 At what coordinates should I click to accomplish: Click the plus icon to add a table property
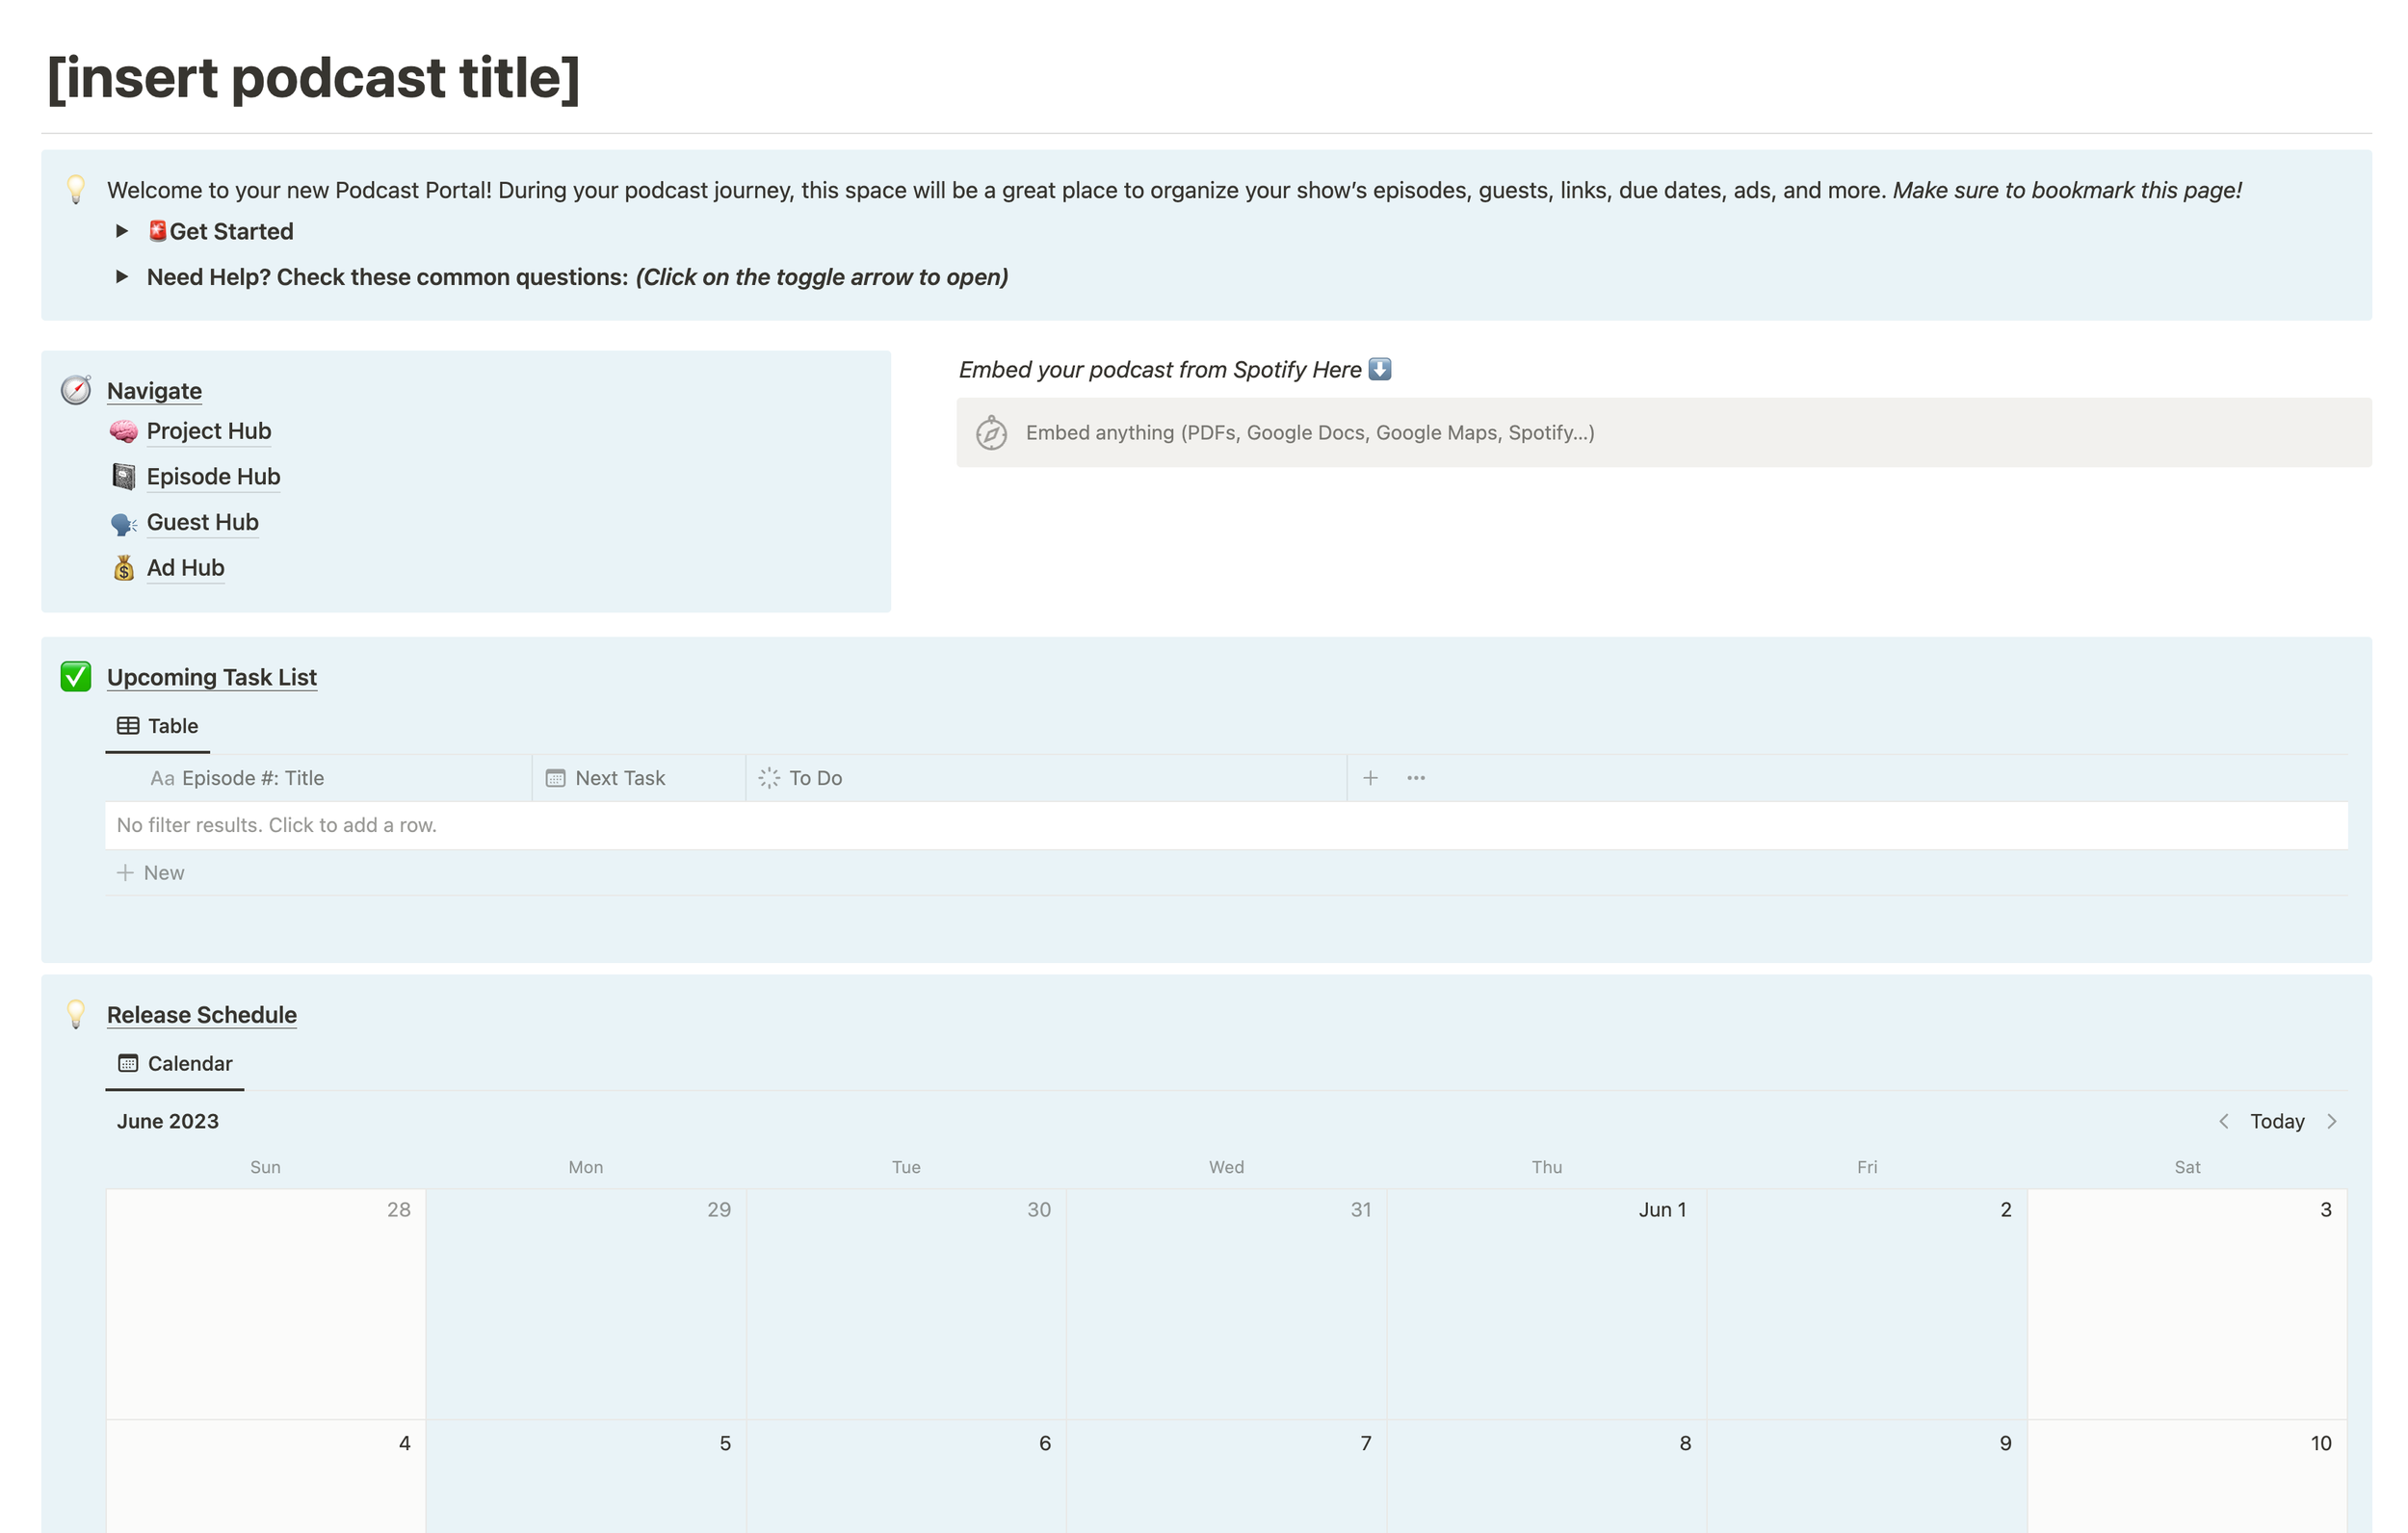point(1371,778)
